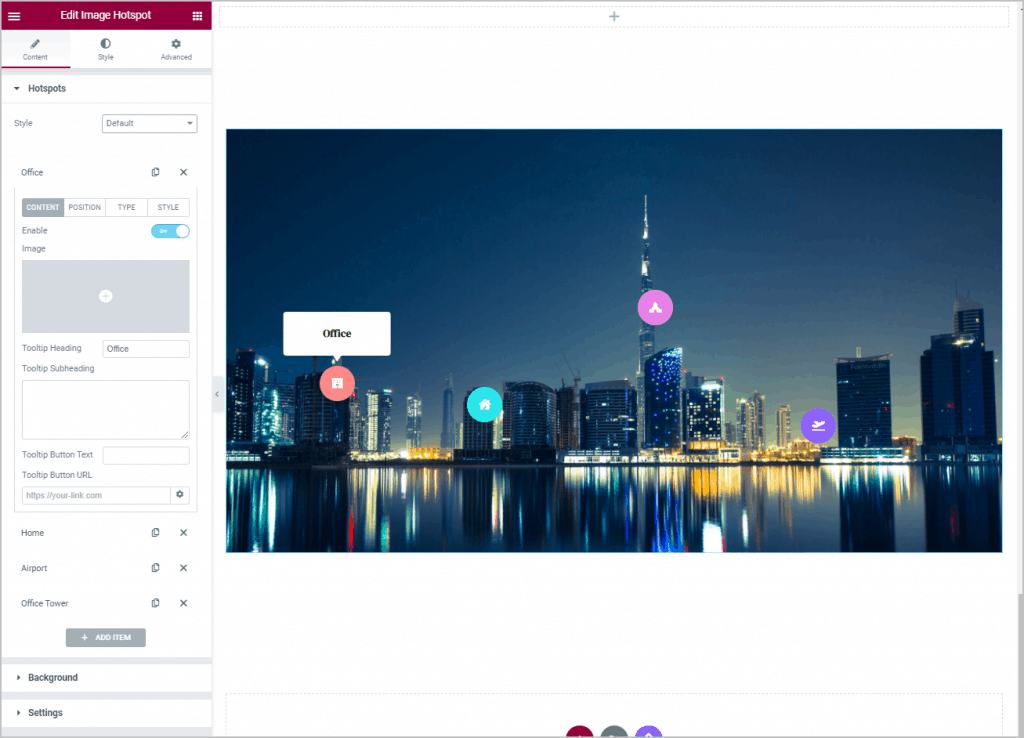1024x738 pixels.
Task: Open link options gear for Tooltip Button URL
Action: click(180, 495)
